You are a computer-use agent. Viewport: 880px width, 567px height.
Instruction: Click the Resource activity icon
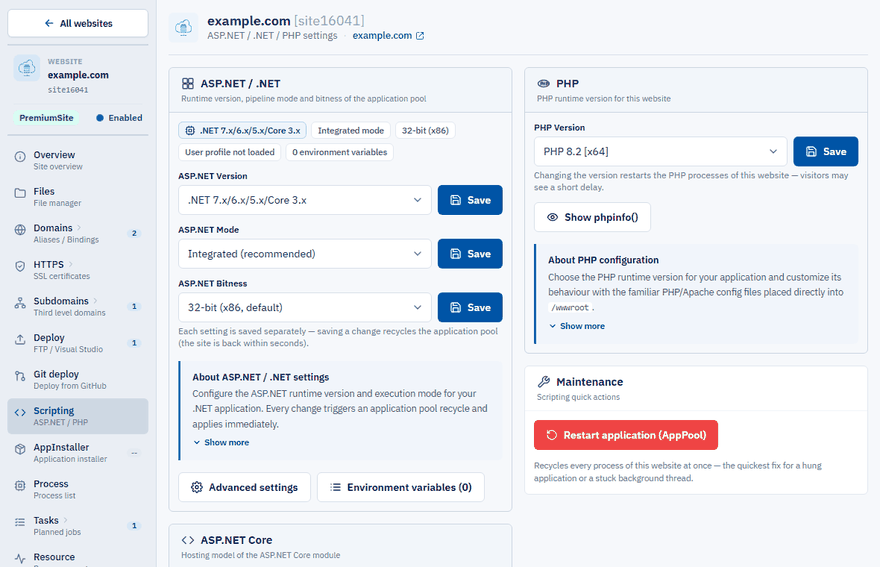20,559
